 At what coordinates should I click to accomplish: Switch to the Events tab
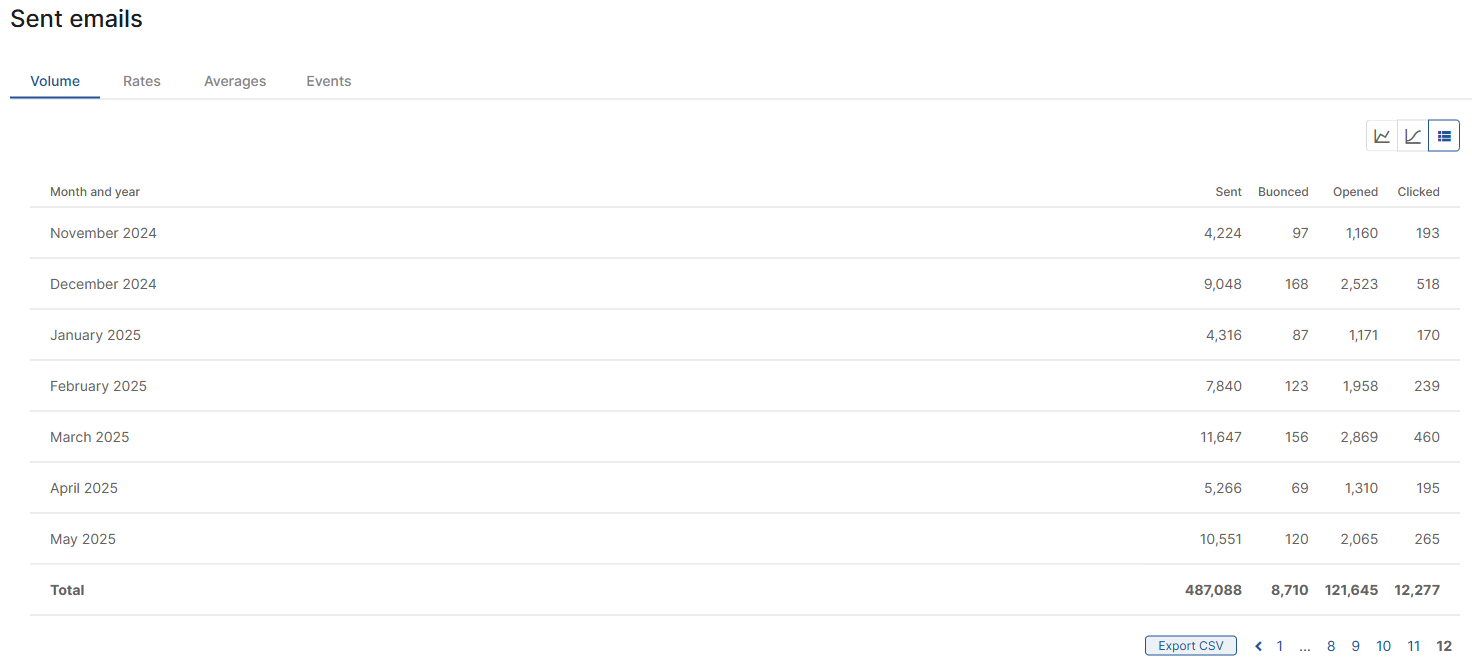click(329, 81)
